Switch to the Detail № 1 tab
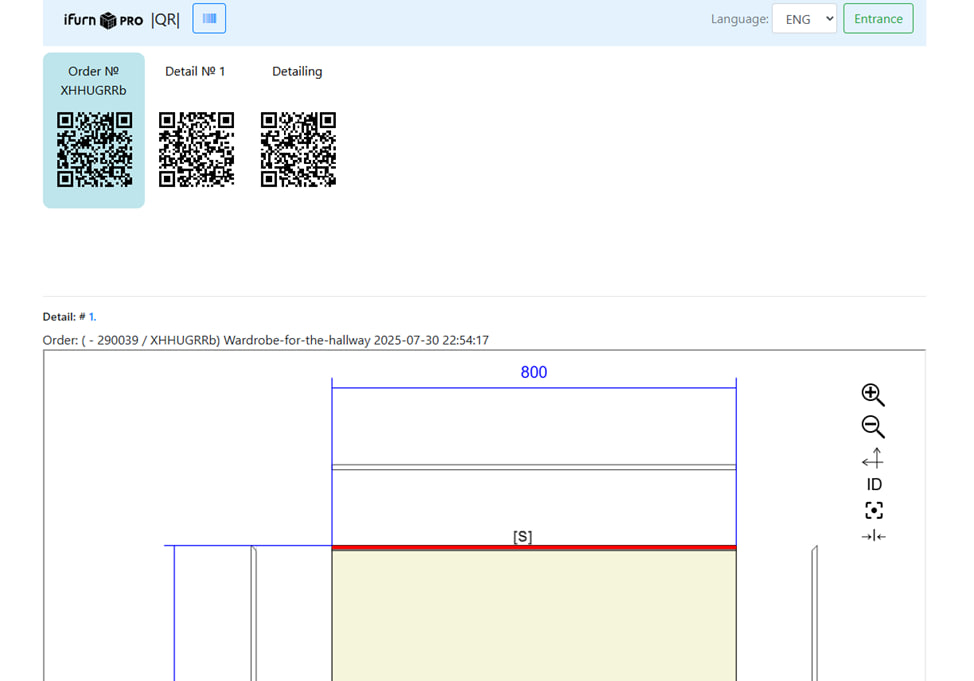Screen dimensions: 974x681 (x=195, y=72)
